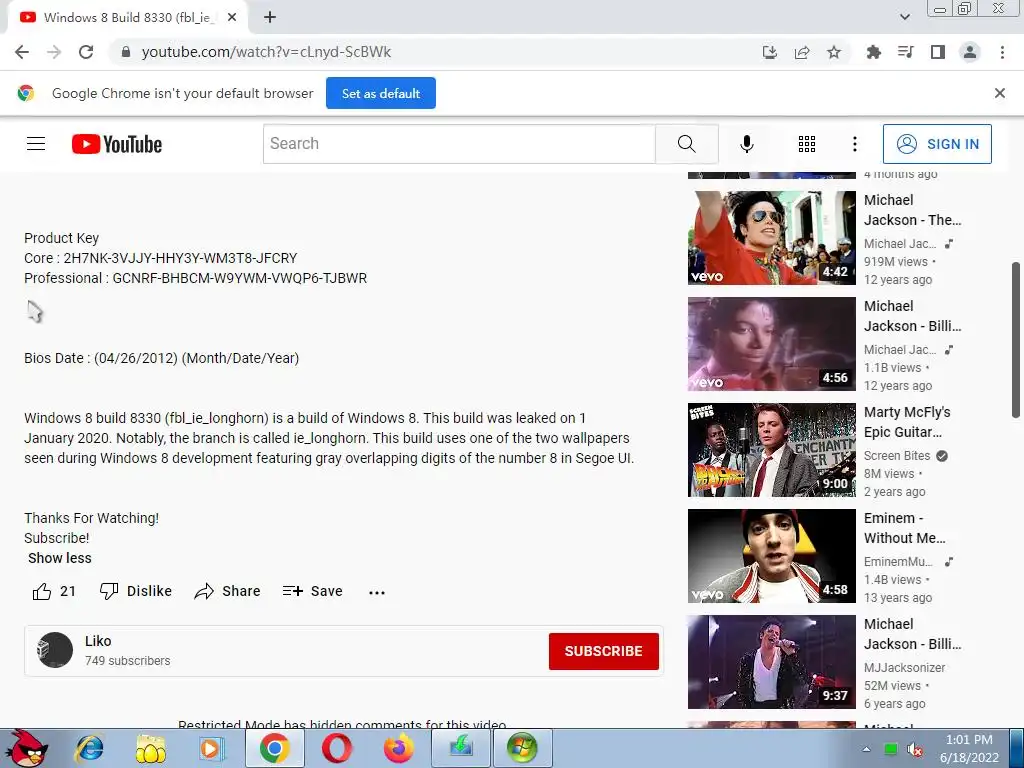Click the Marty McFly's Epic Guitar title

pos(907,422)
